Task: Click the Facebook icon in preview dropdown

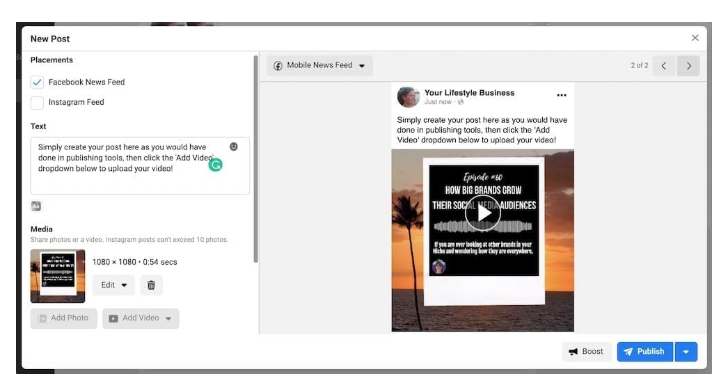Action: coord(278,65)
